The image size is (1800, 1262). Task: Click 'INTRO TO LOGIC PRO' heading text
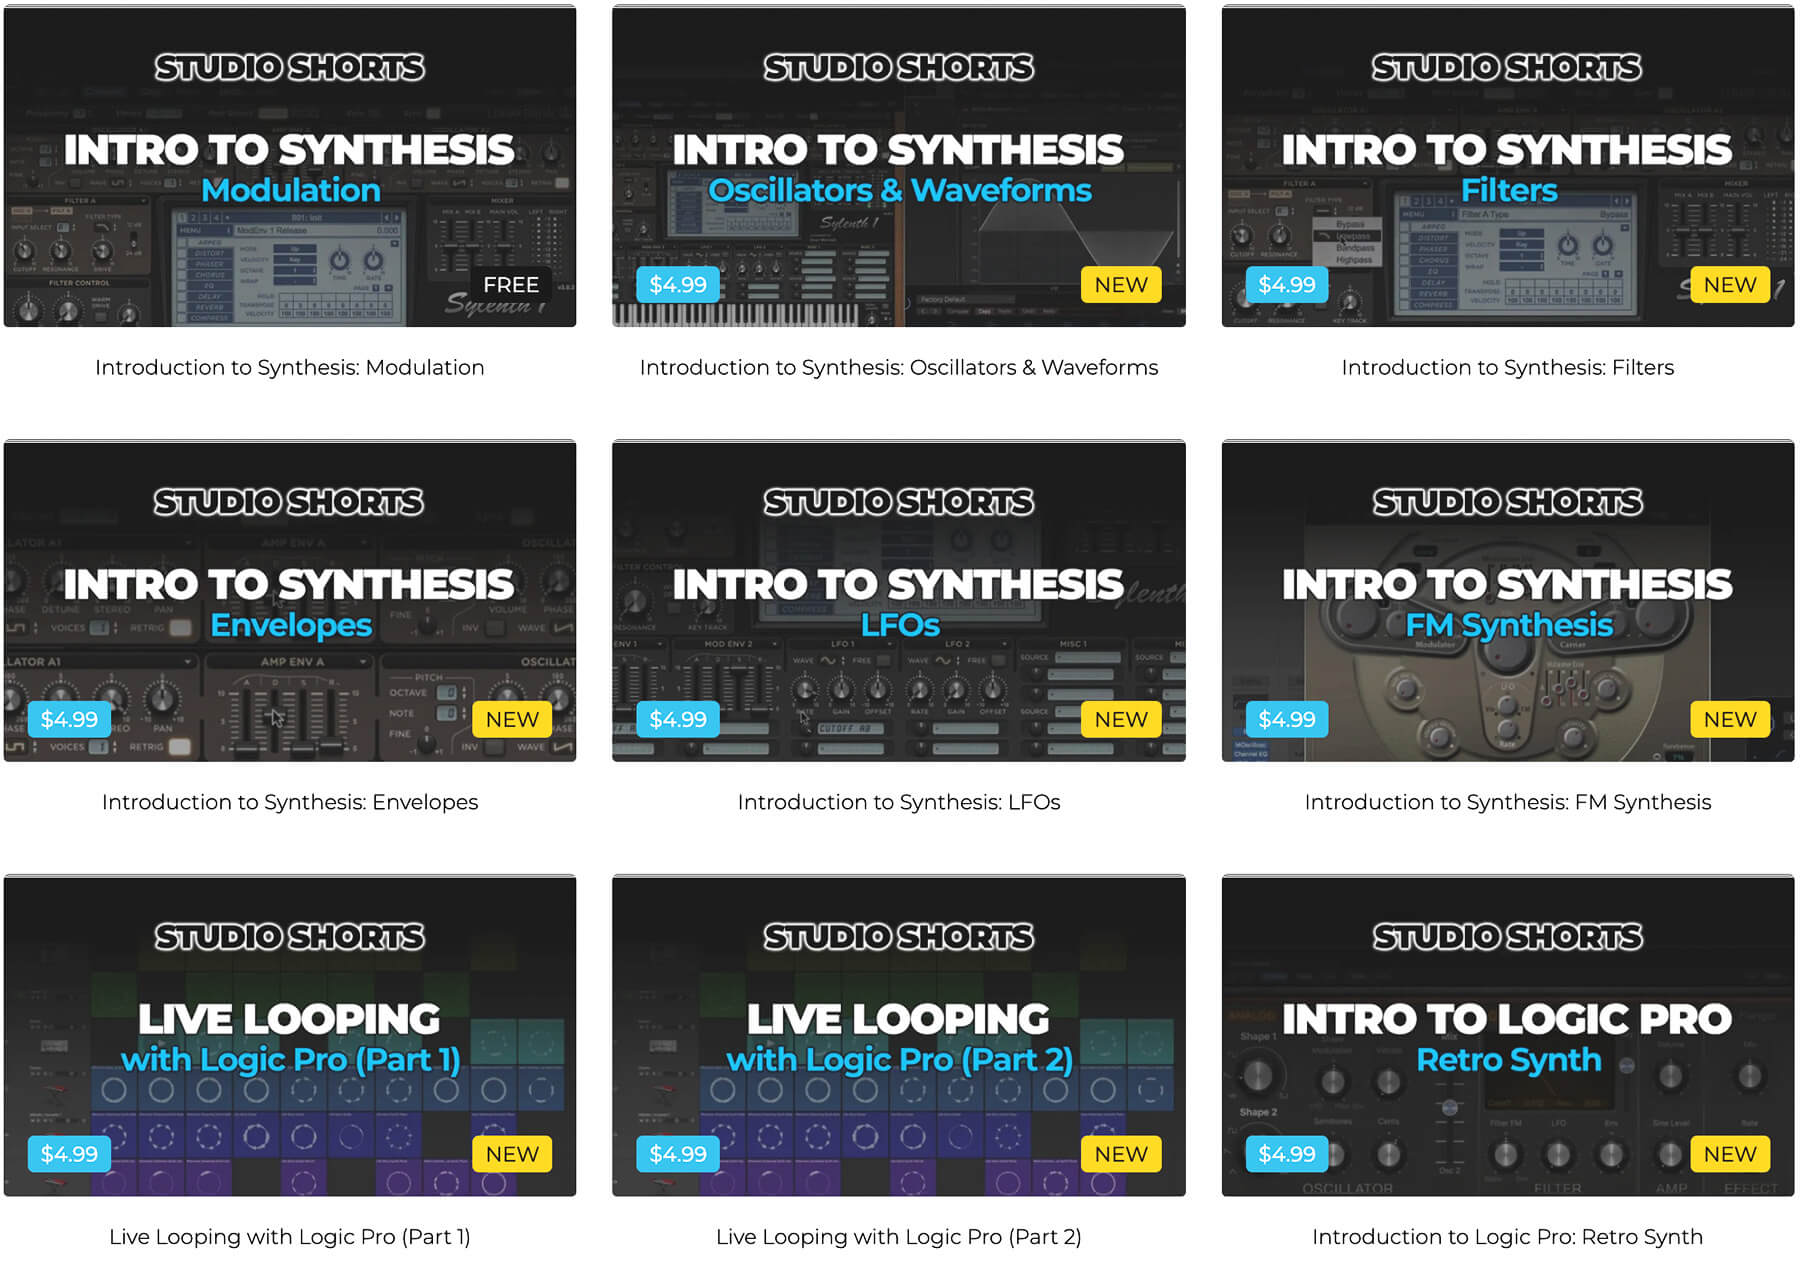[x=1507, y=1019]
